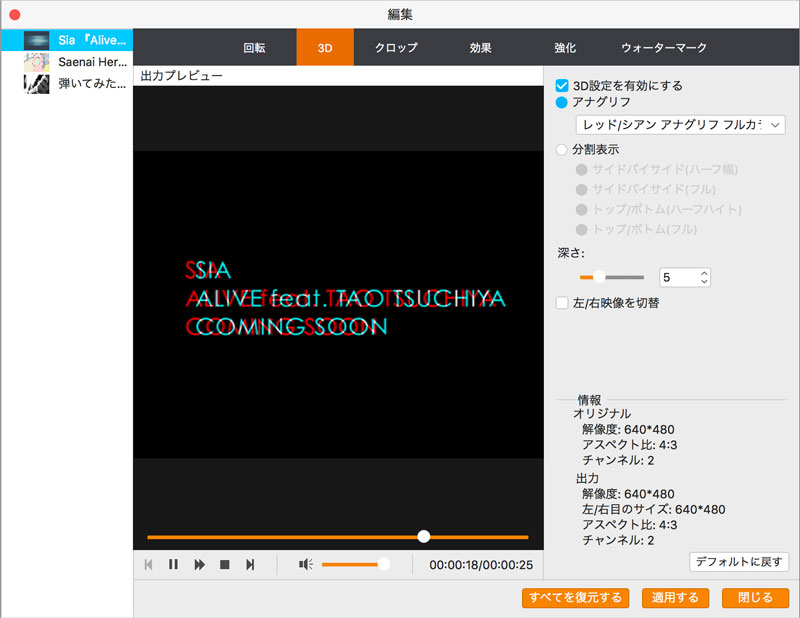Select the Saenai Her... video thumbnail
Image resolution: width=800 pixels, height=618 pixels.
[37, 62]
